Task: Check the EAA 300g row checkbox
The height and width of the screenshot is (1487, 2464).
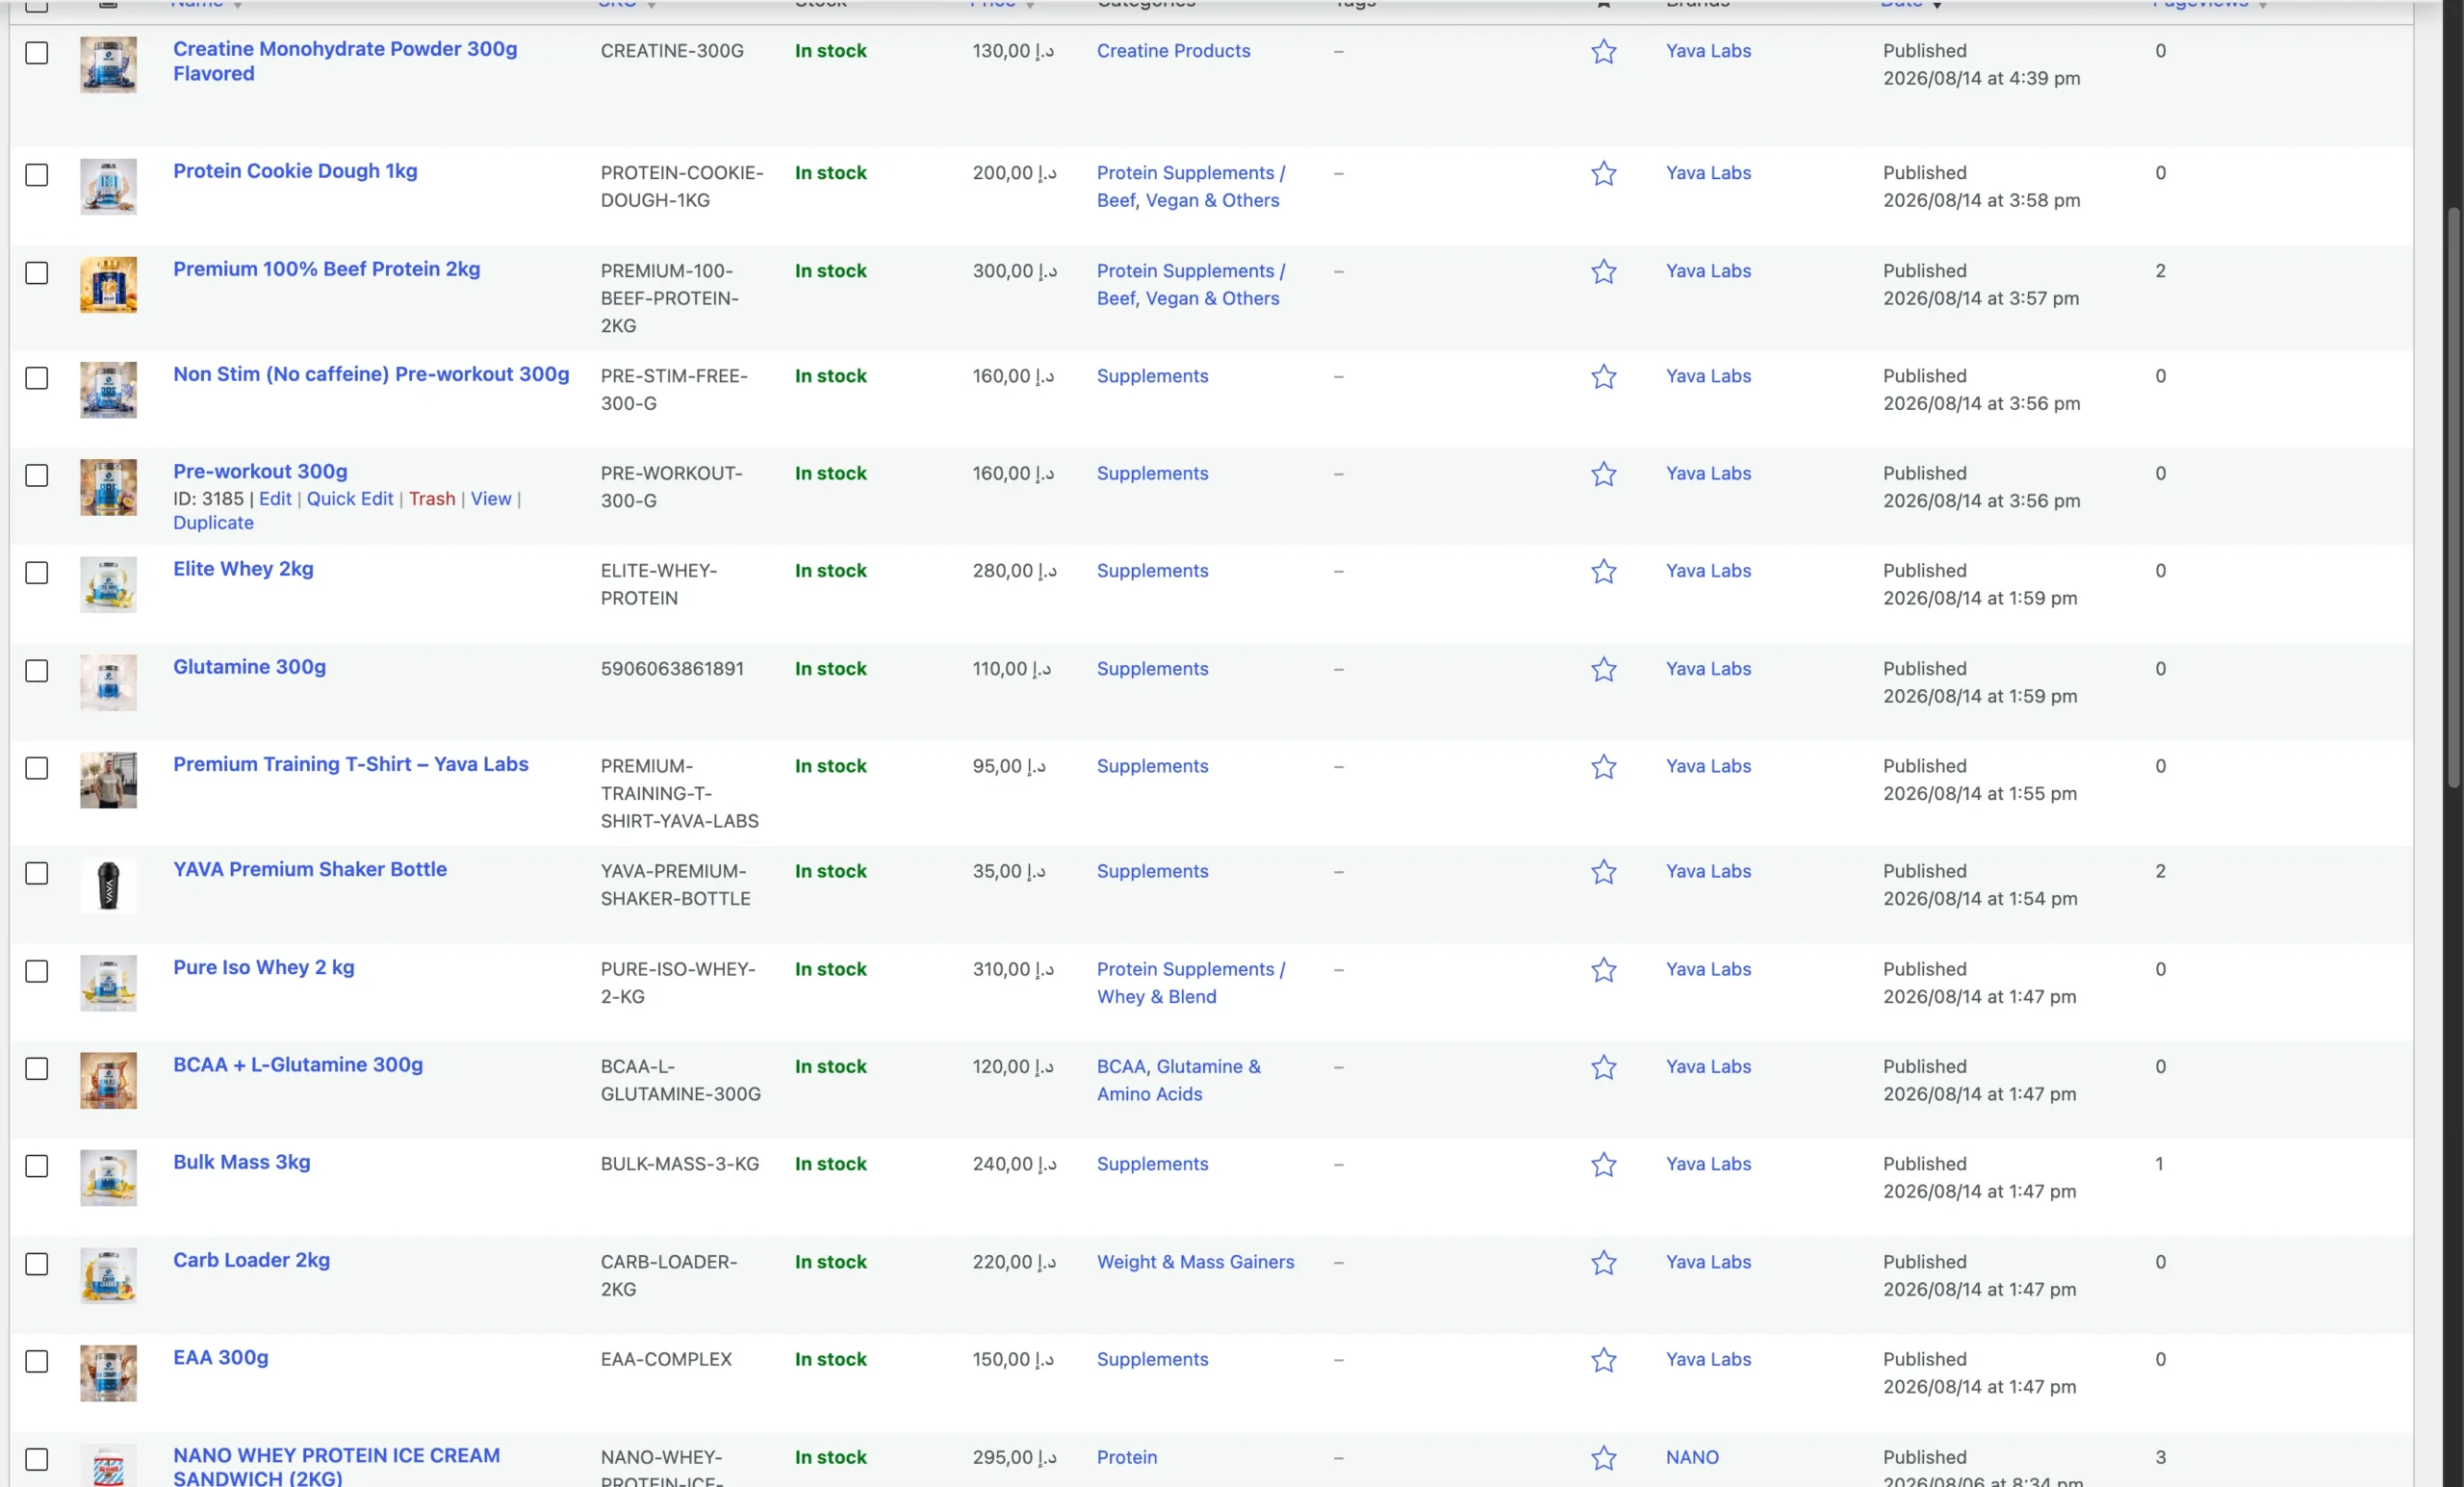Action: (37, 1361)
